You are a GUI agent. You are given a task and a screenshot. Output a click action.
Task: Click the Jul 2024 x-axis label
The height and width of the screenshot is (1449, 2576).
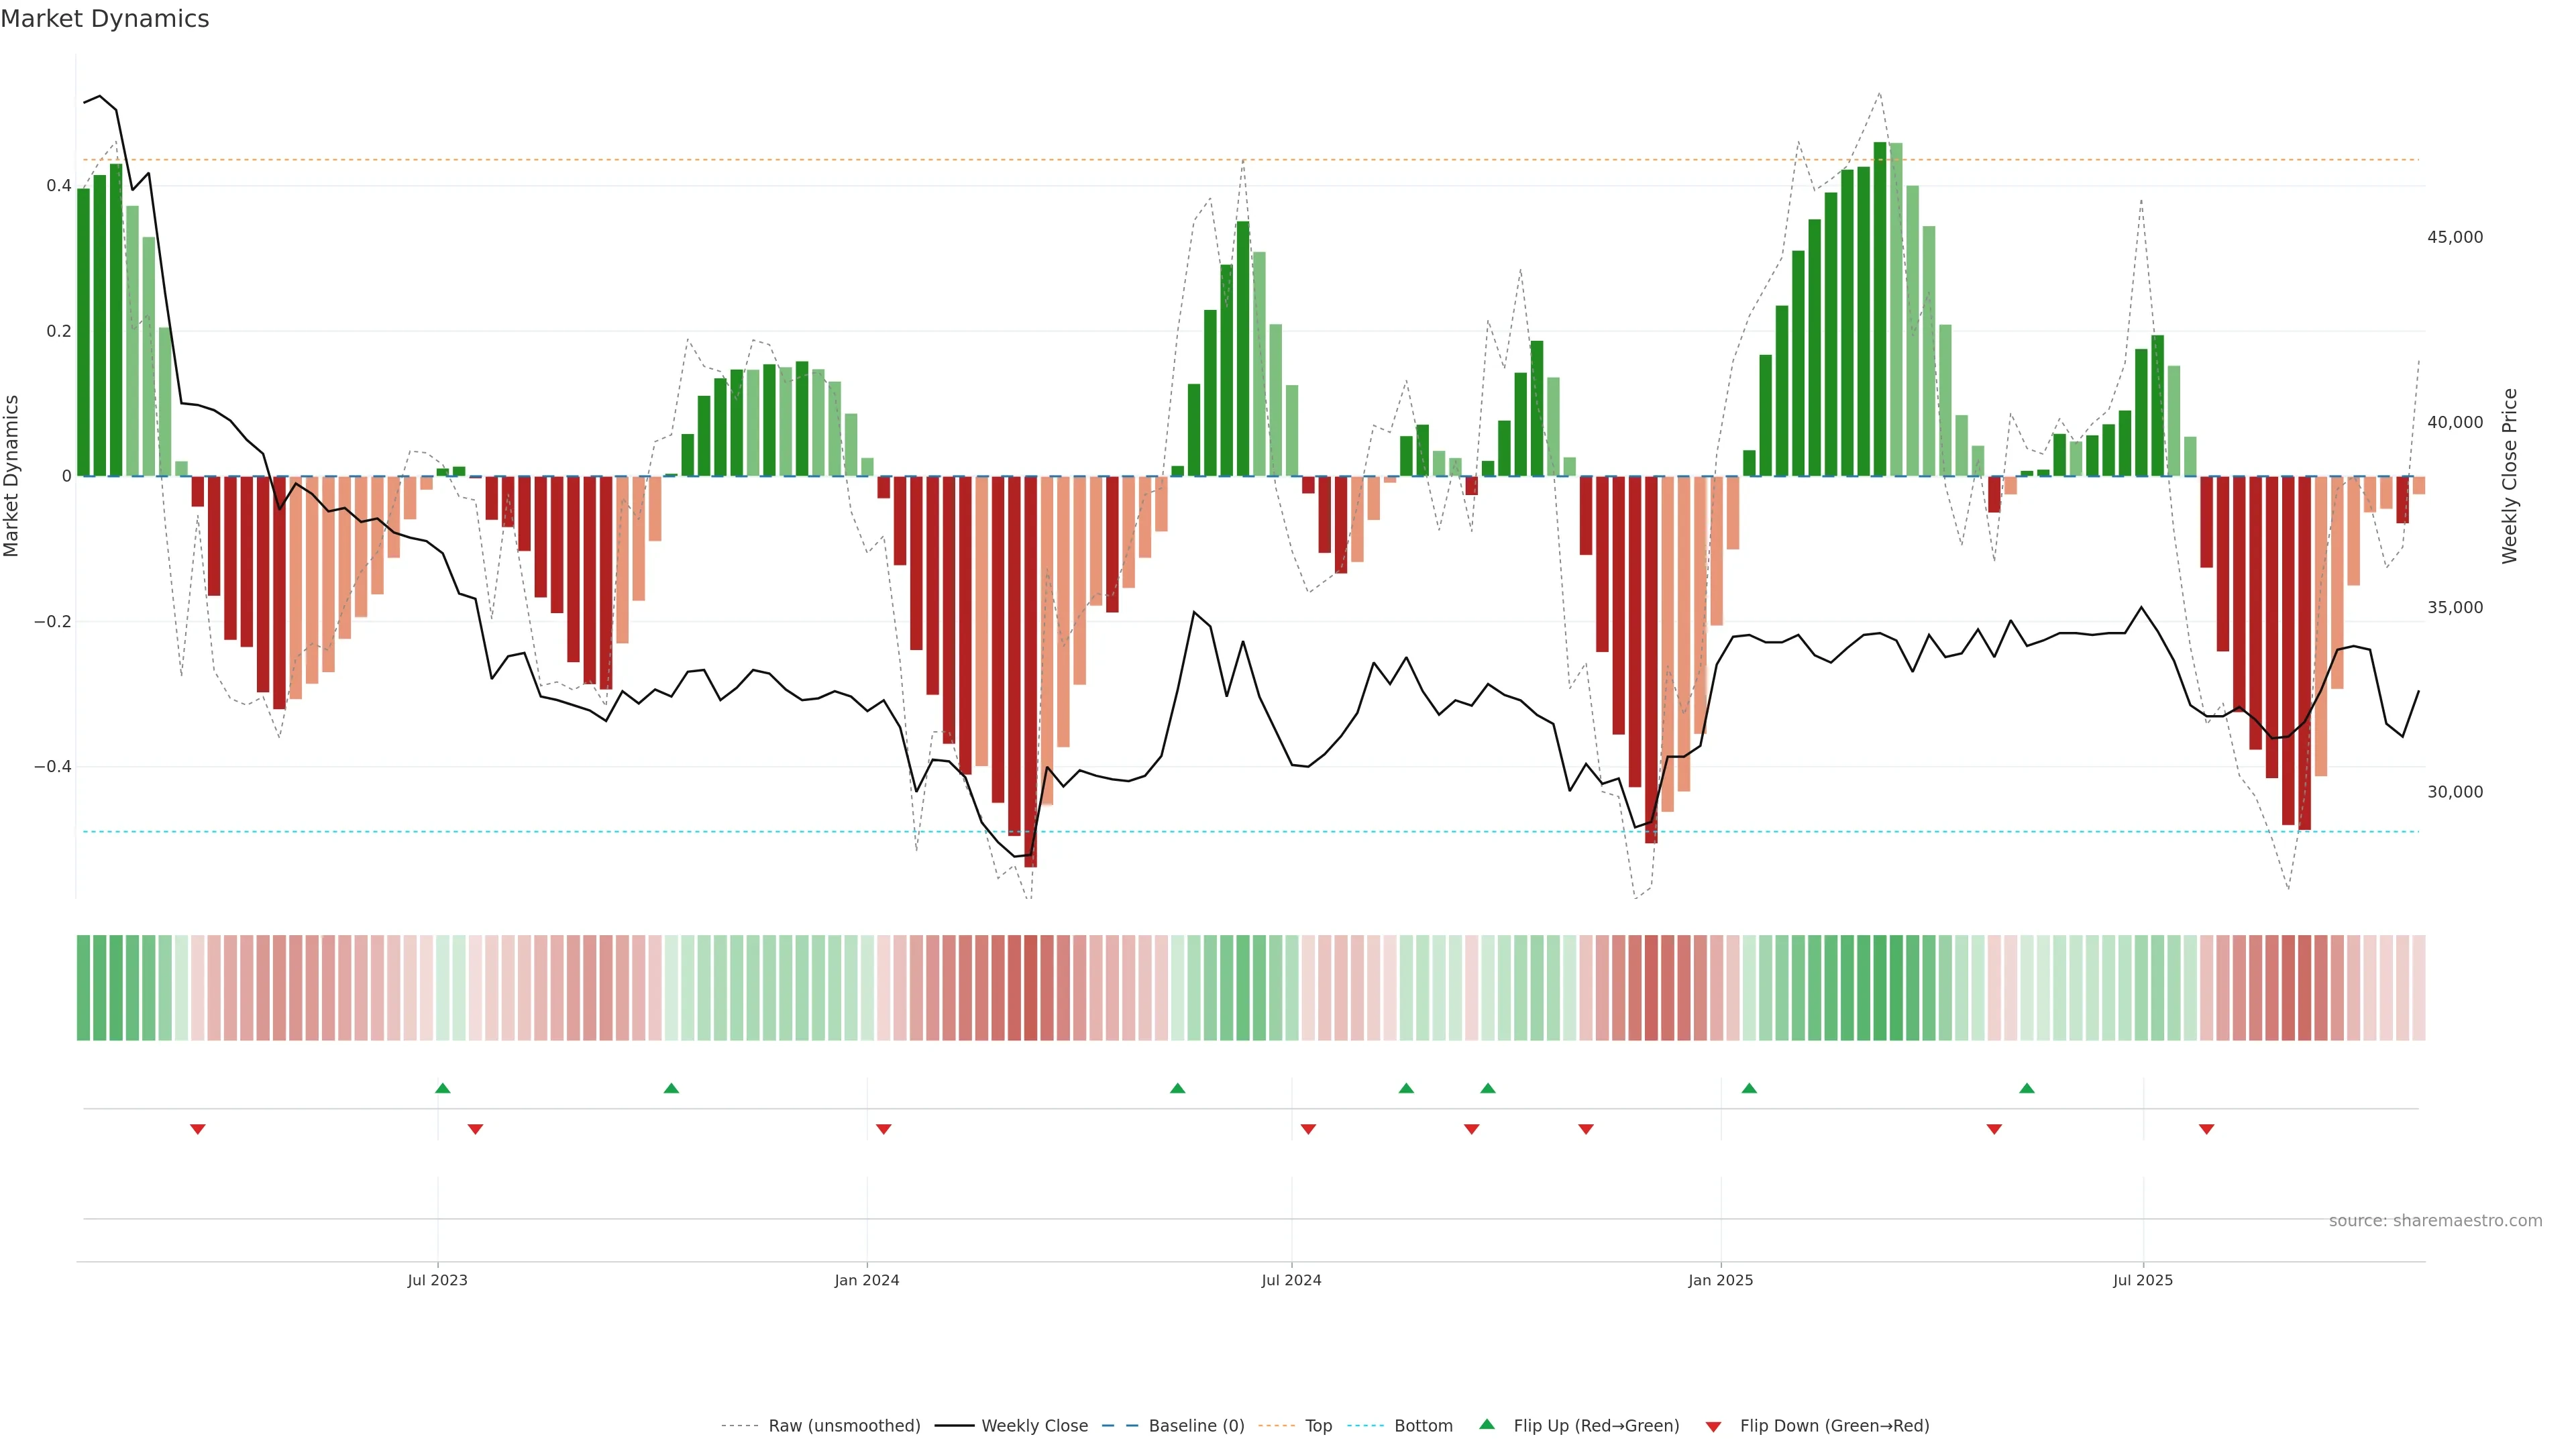coord(1291,1280)
